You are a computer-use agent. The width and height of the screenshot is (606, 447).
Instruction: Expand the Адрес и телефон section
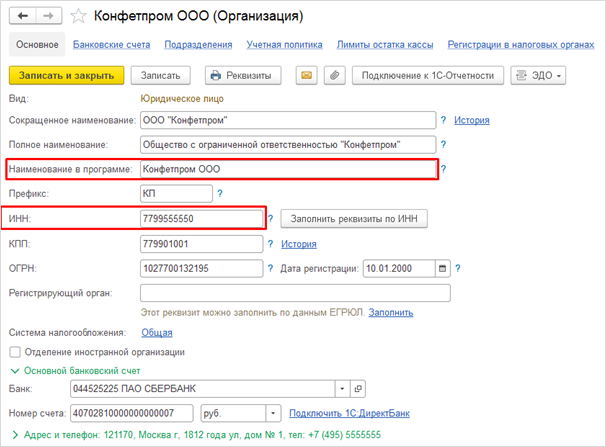tap(13, 434)
